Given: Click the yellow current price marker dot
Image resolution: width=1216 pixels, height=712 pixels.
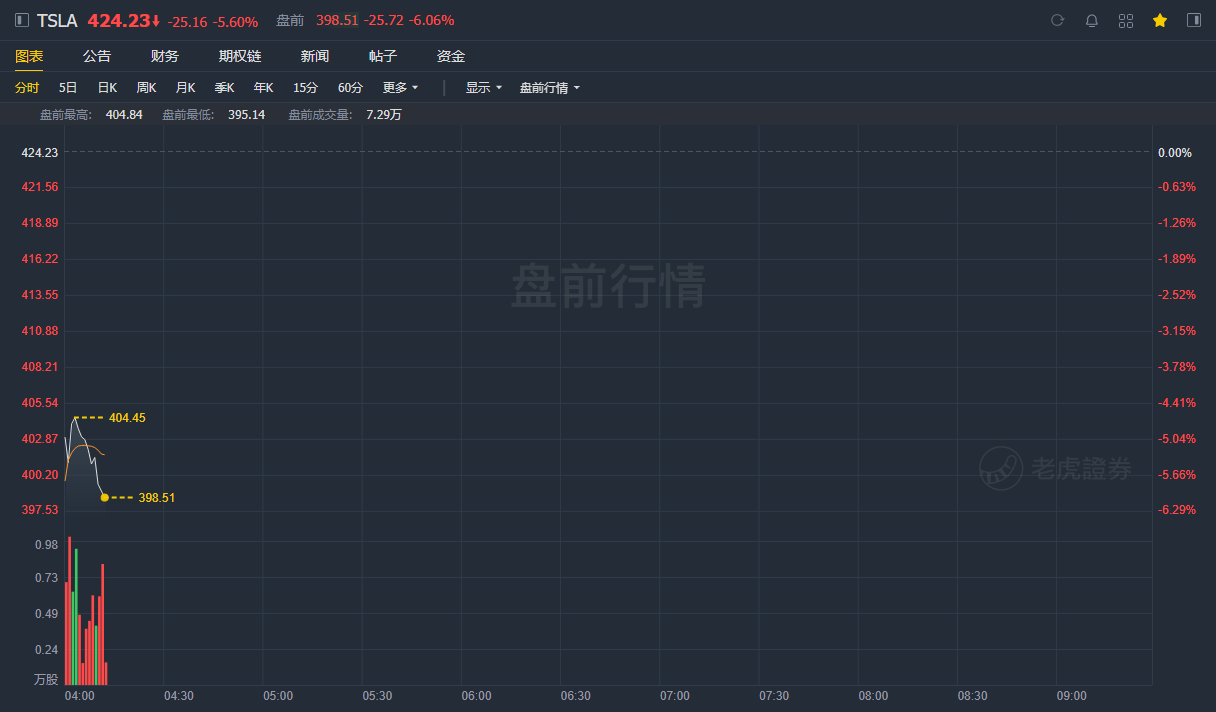Looking at the screenshot, I should pyautogui.click(x=104, y=497).
